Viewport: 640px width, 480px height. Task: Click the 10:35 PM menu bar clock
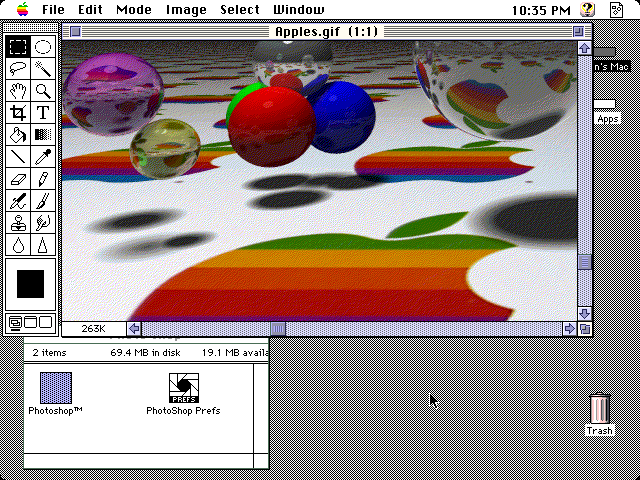point(541,10)
